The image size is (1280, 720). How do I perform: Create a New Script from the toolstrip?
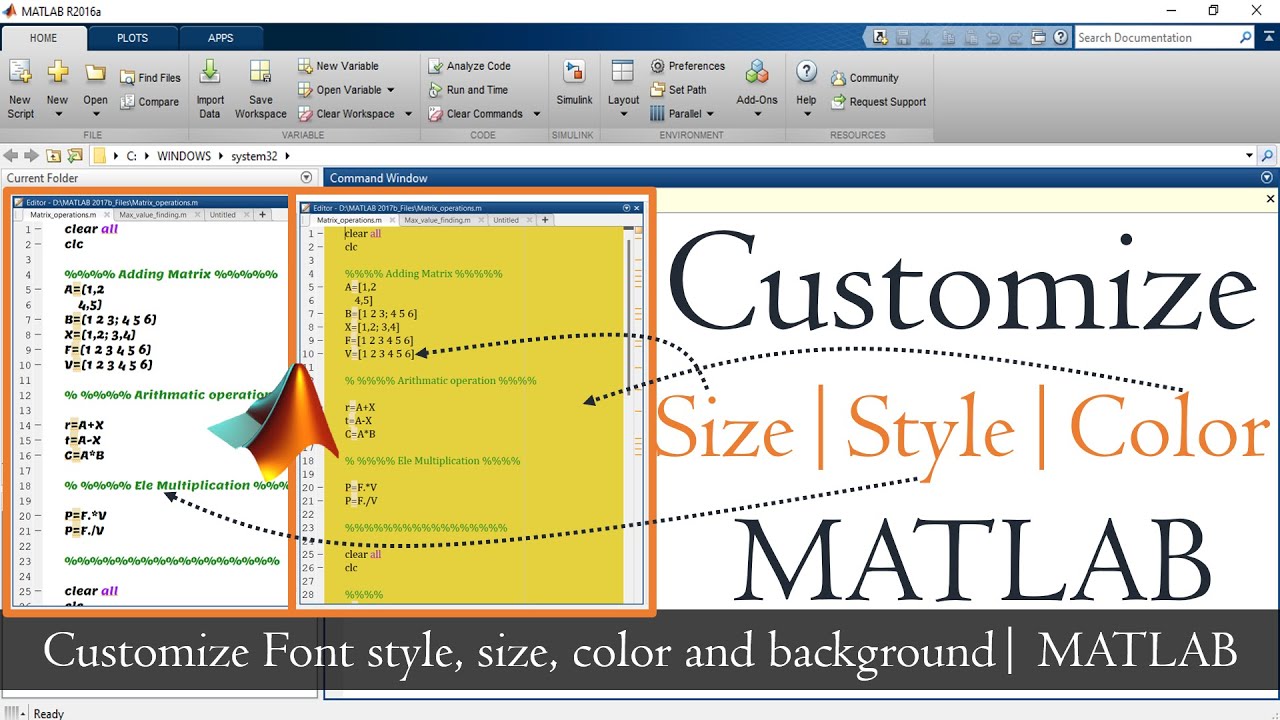[20, 88]
